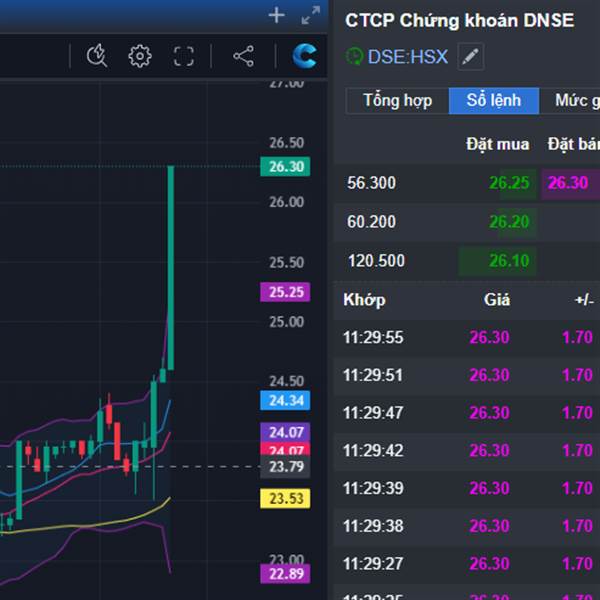Click the Khớp column header
600x600 pixels.
[364, 300]
